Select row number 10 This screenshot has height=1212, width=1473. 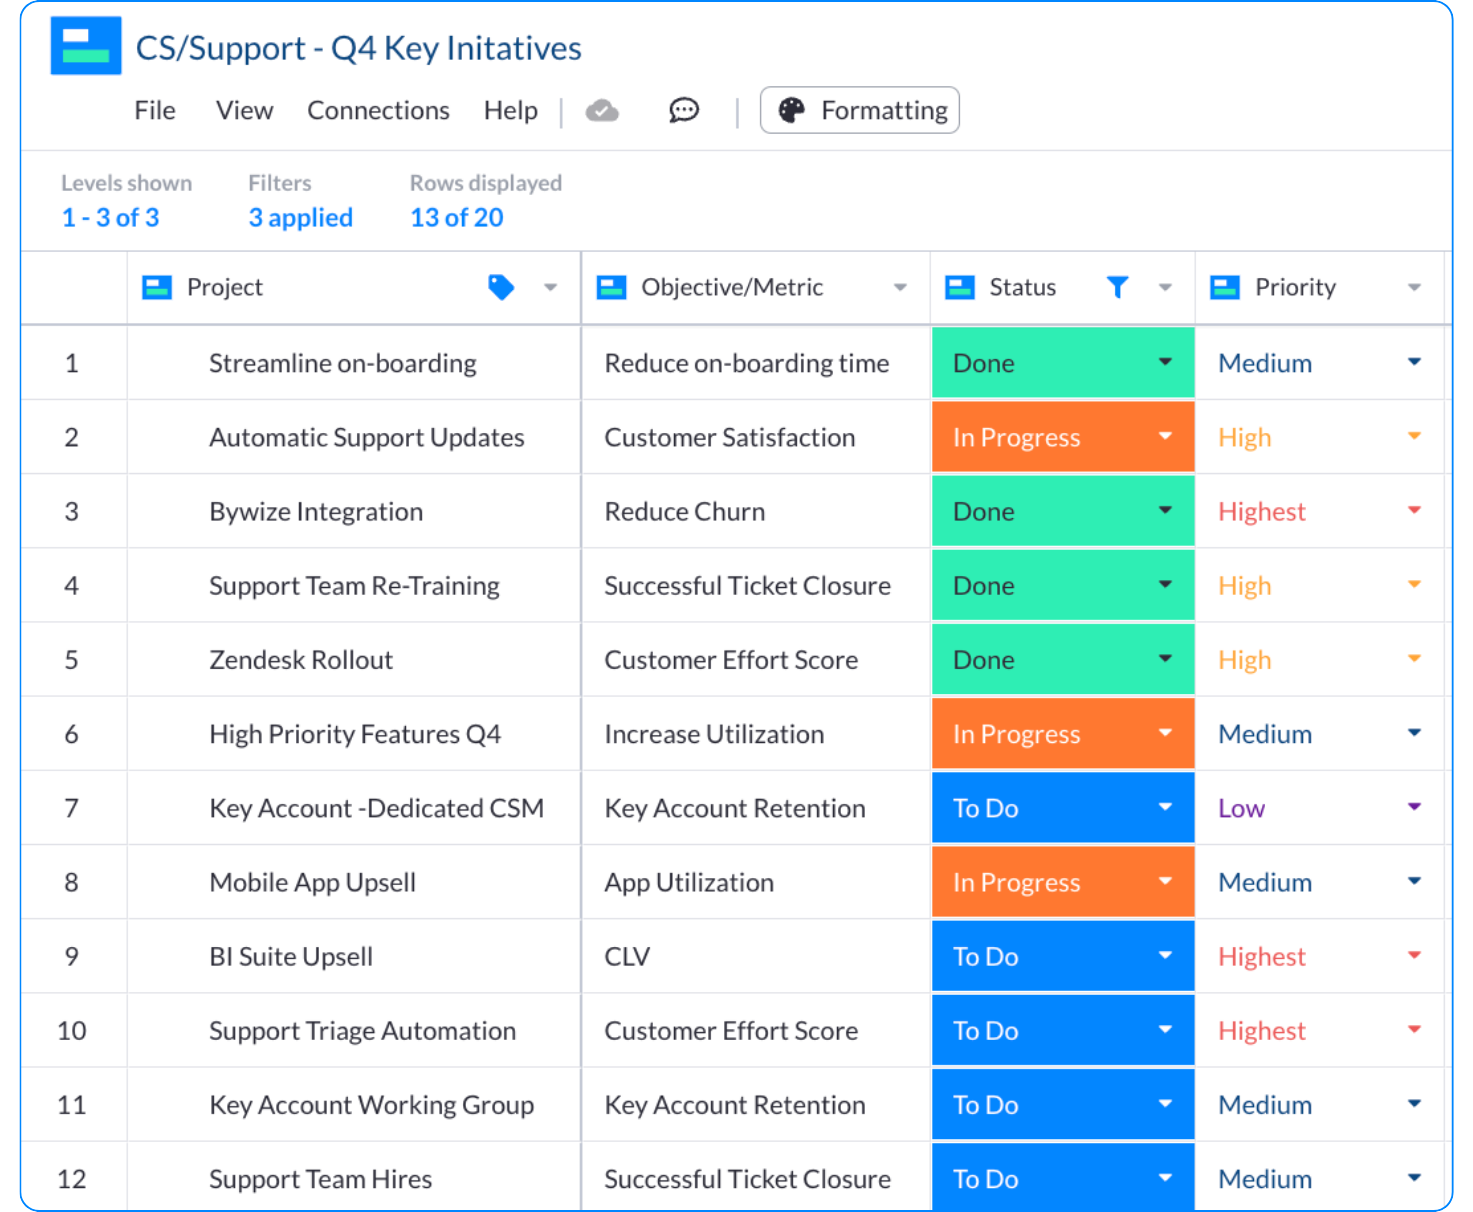pos(72,1031)
